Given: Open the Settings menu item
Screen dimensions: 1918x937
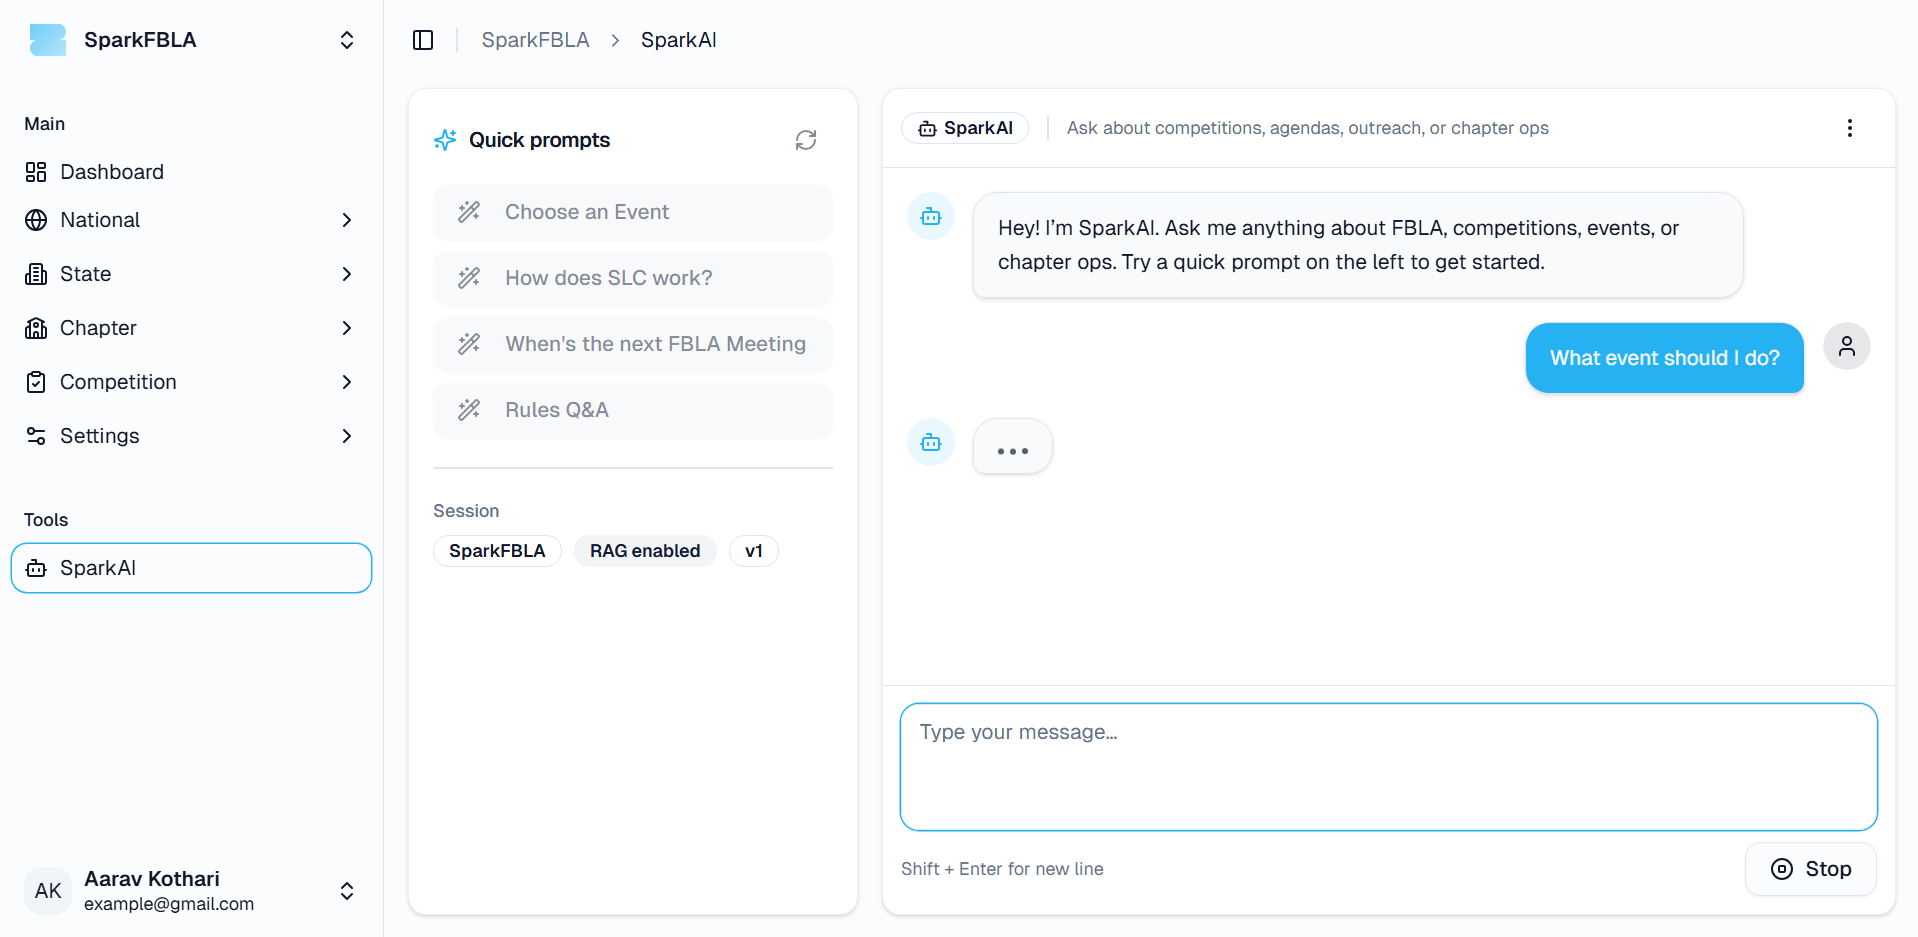Looking at the screenshot, I should [x=190, y=436].
